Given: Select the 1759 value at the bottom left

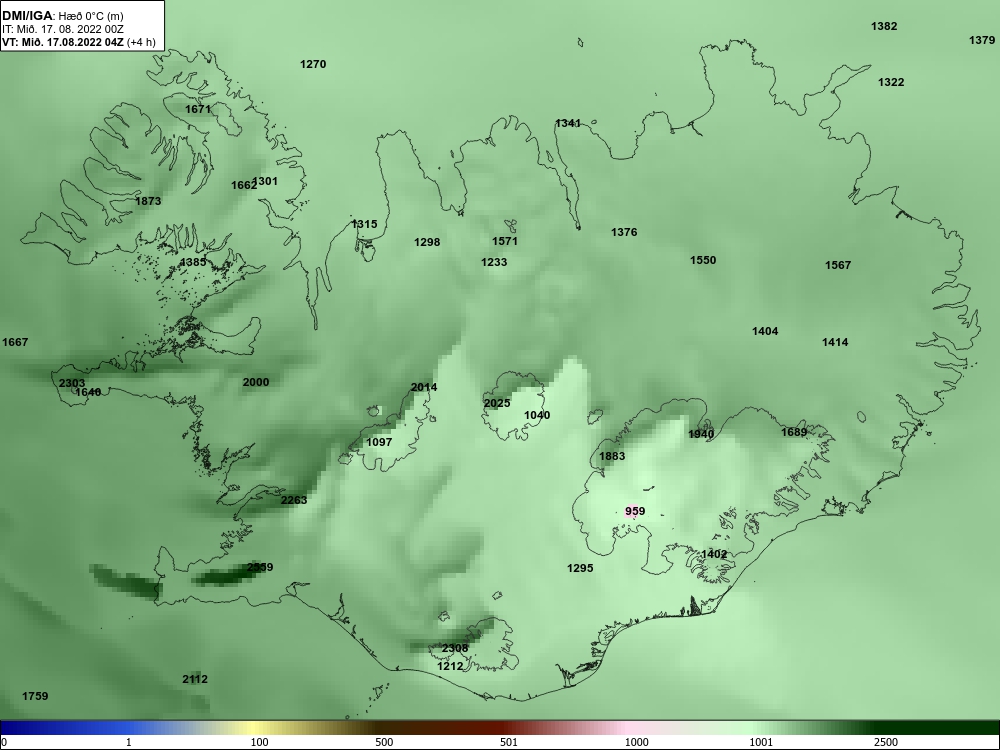Looking at the screenshot, I should pos(35,696).
